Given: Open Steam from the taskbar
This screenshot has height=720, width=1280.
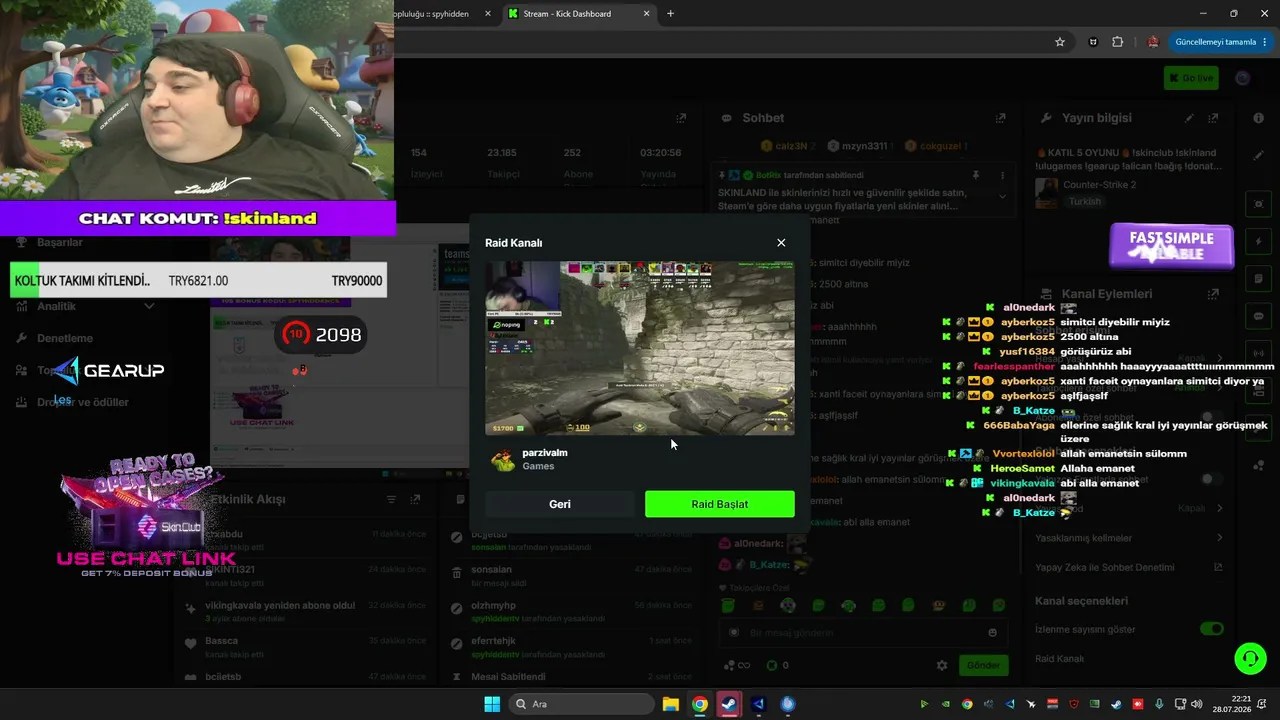Looking at the screenshot, I should pyautogui.click(x=729, y=704).
